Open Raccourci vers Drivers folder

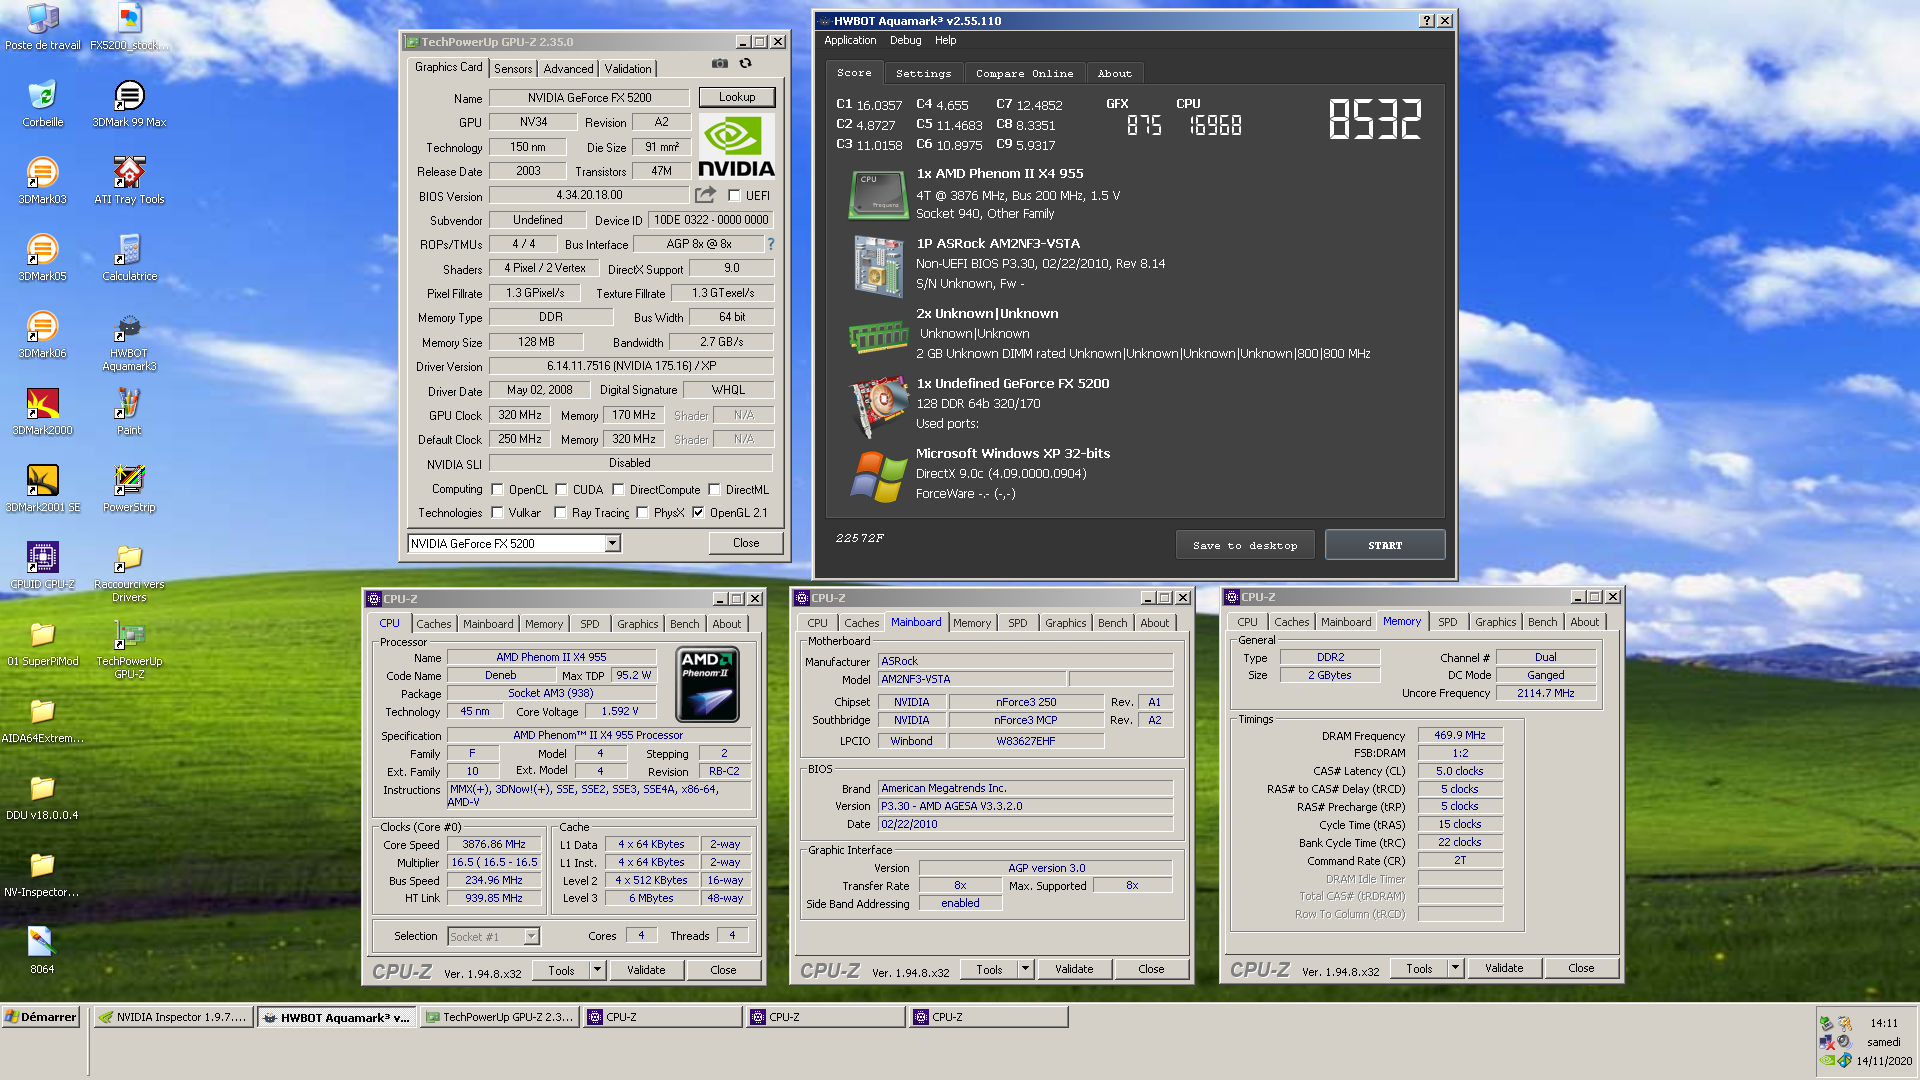point(129,573)
